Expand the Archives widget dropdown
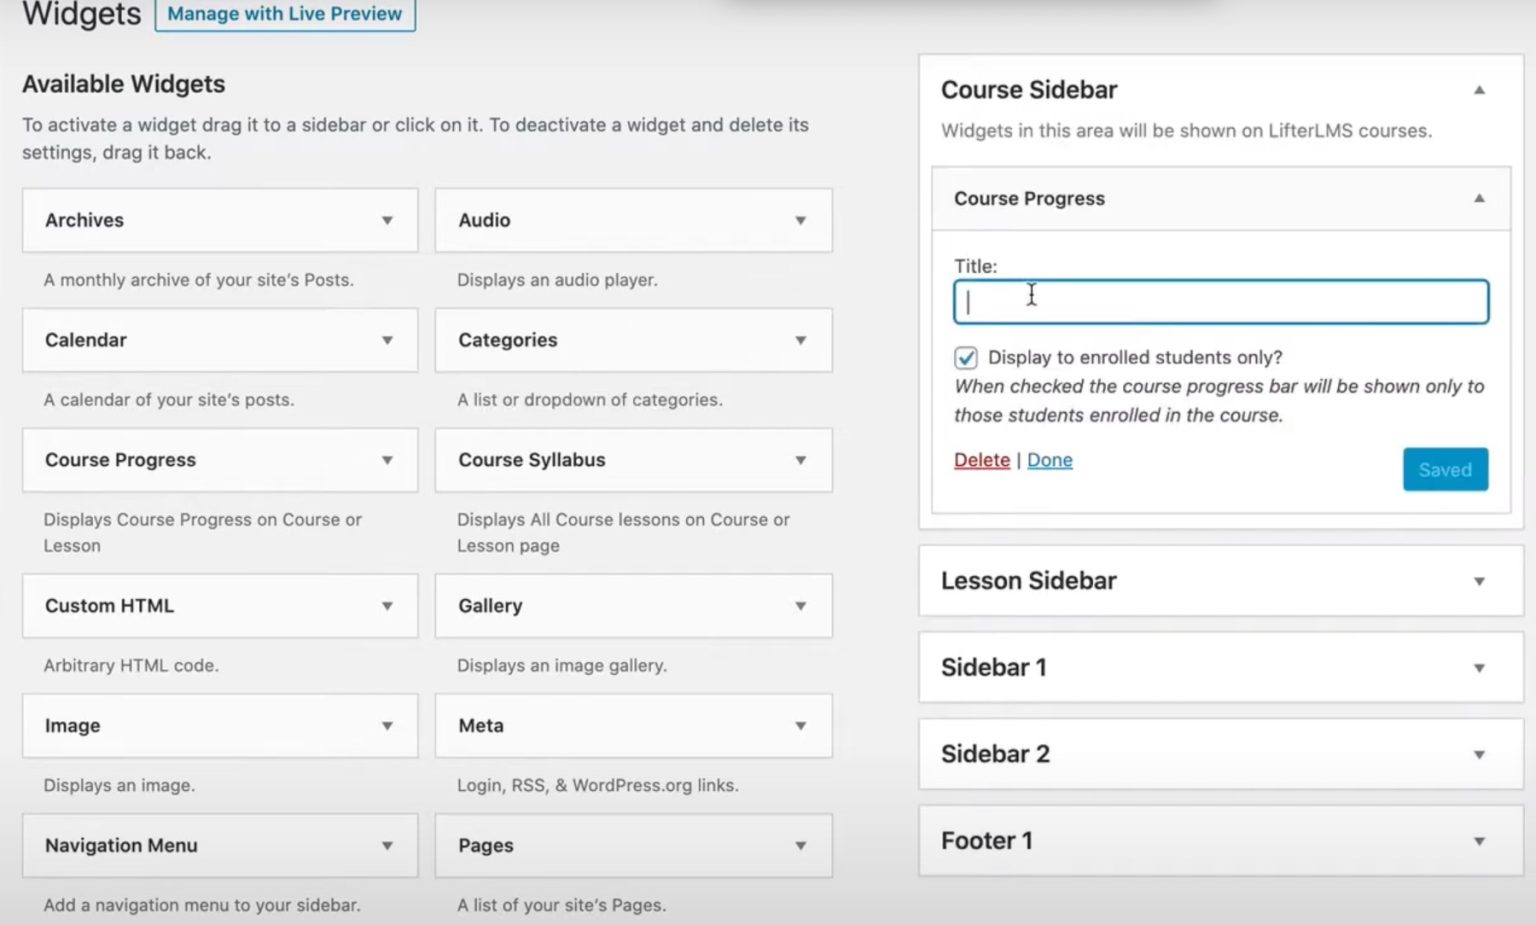The height and width of the screenshot is (925, 1536). coord(389,220)
